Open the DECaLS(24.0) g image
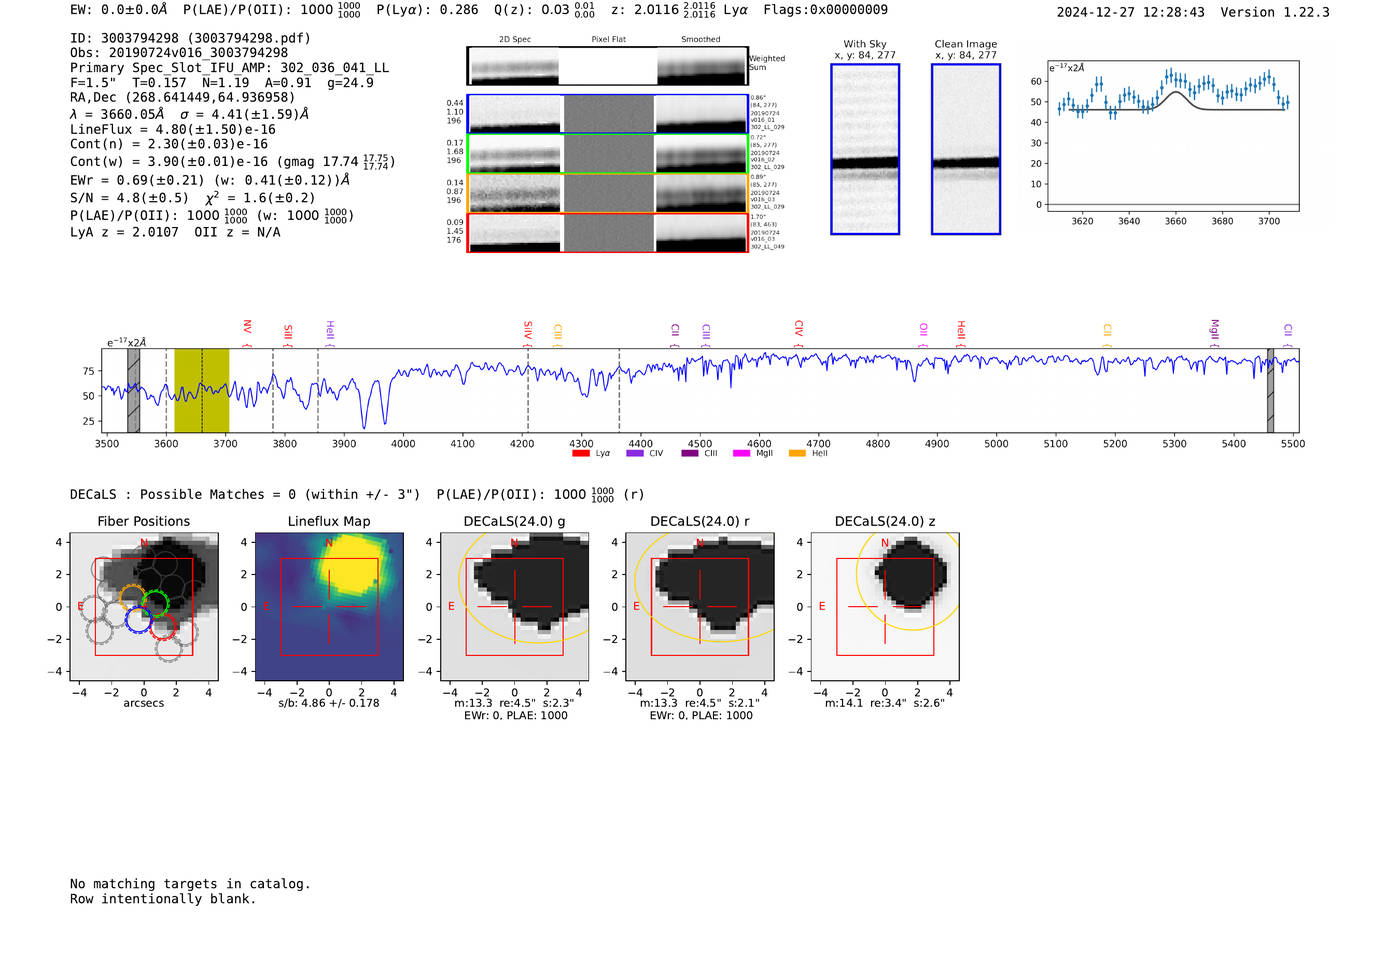 coord(515,607)
